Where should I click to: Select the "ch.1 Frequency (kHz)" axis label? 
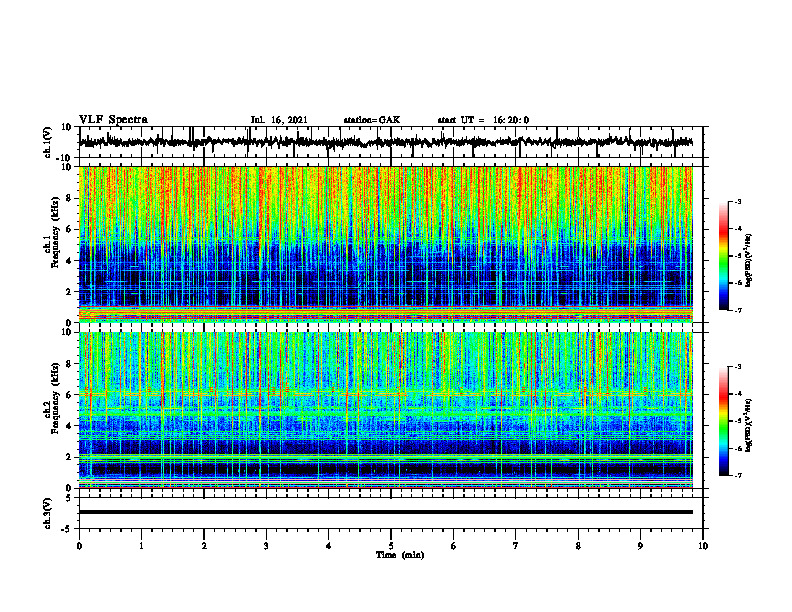(51, 244)
